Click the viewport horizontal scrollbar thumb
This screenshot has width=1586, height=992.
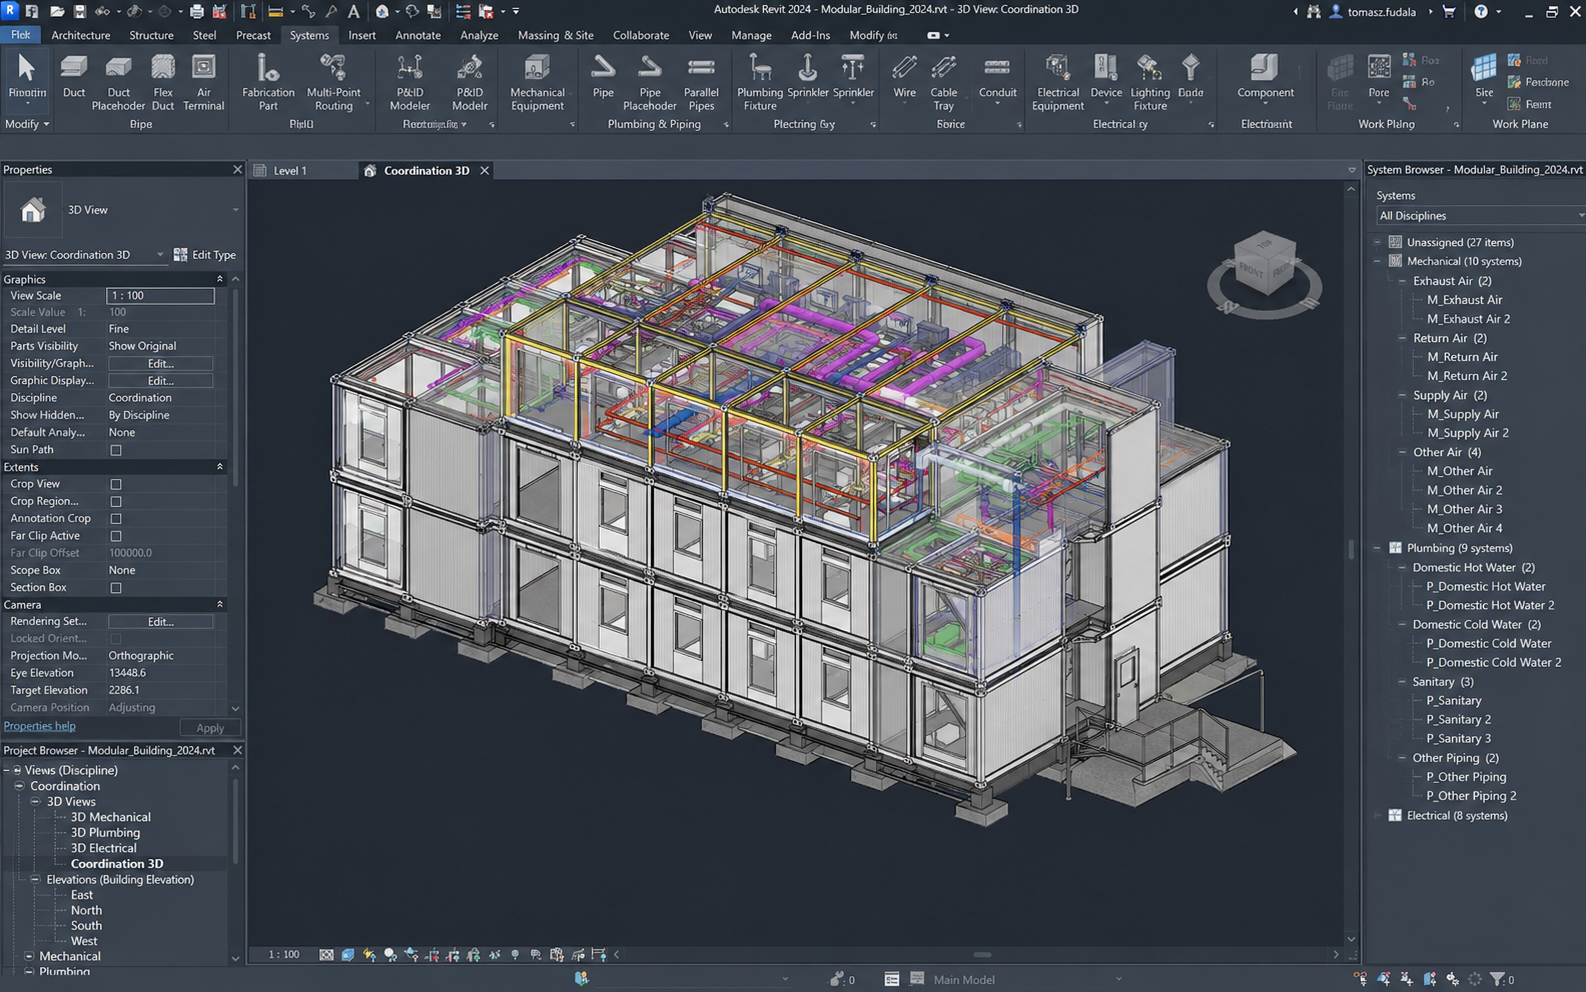983,955
